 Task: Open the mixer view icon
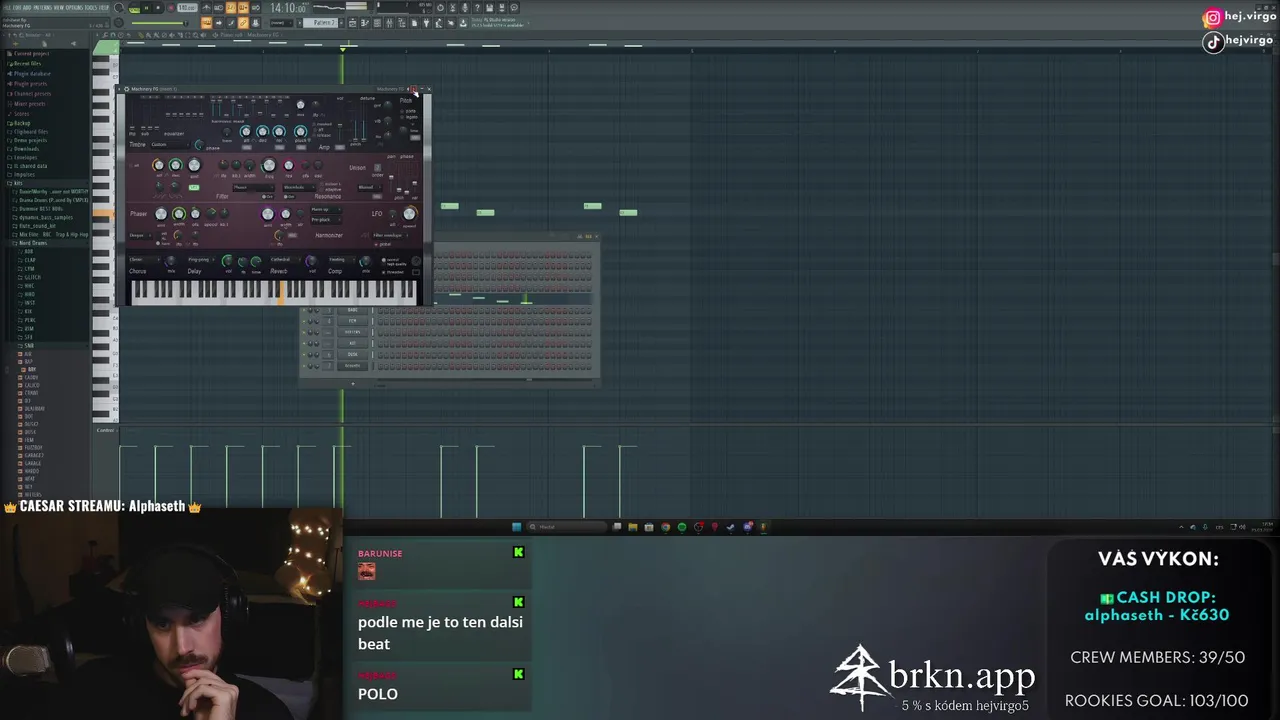pyautogui.click(x=389, y=22)
